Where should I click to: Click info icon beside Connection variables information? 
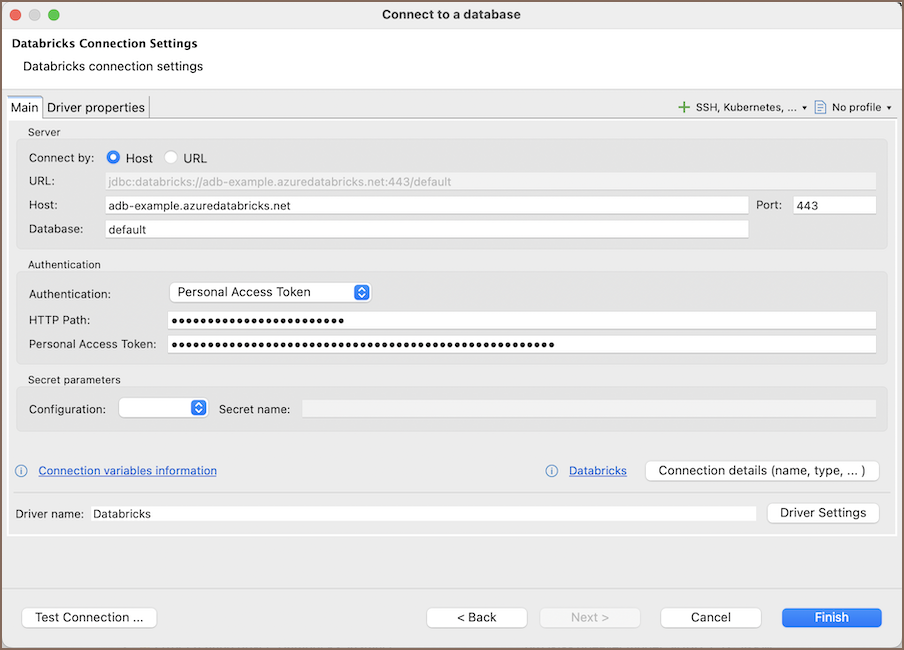22,471
